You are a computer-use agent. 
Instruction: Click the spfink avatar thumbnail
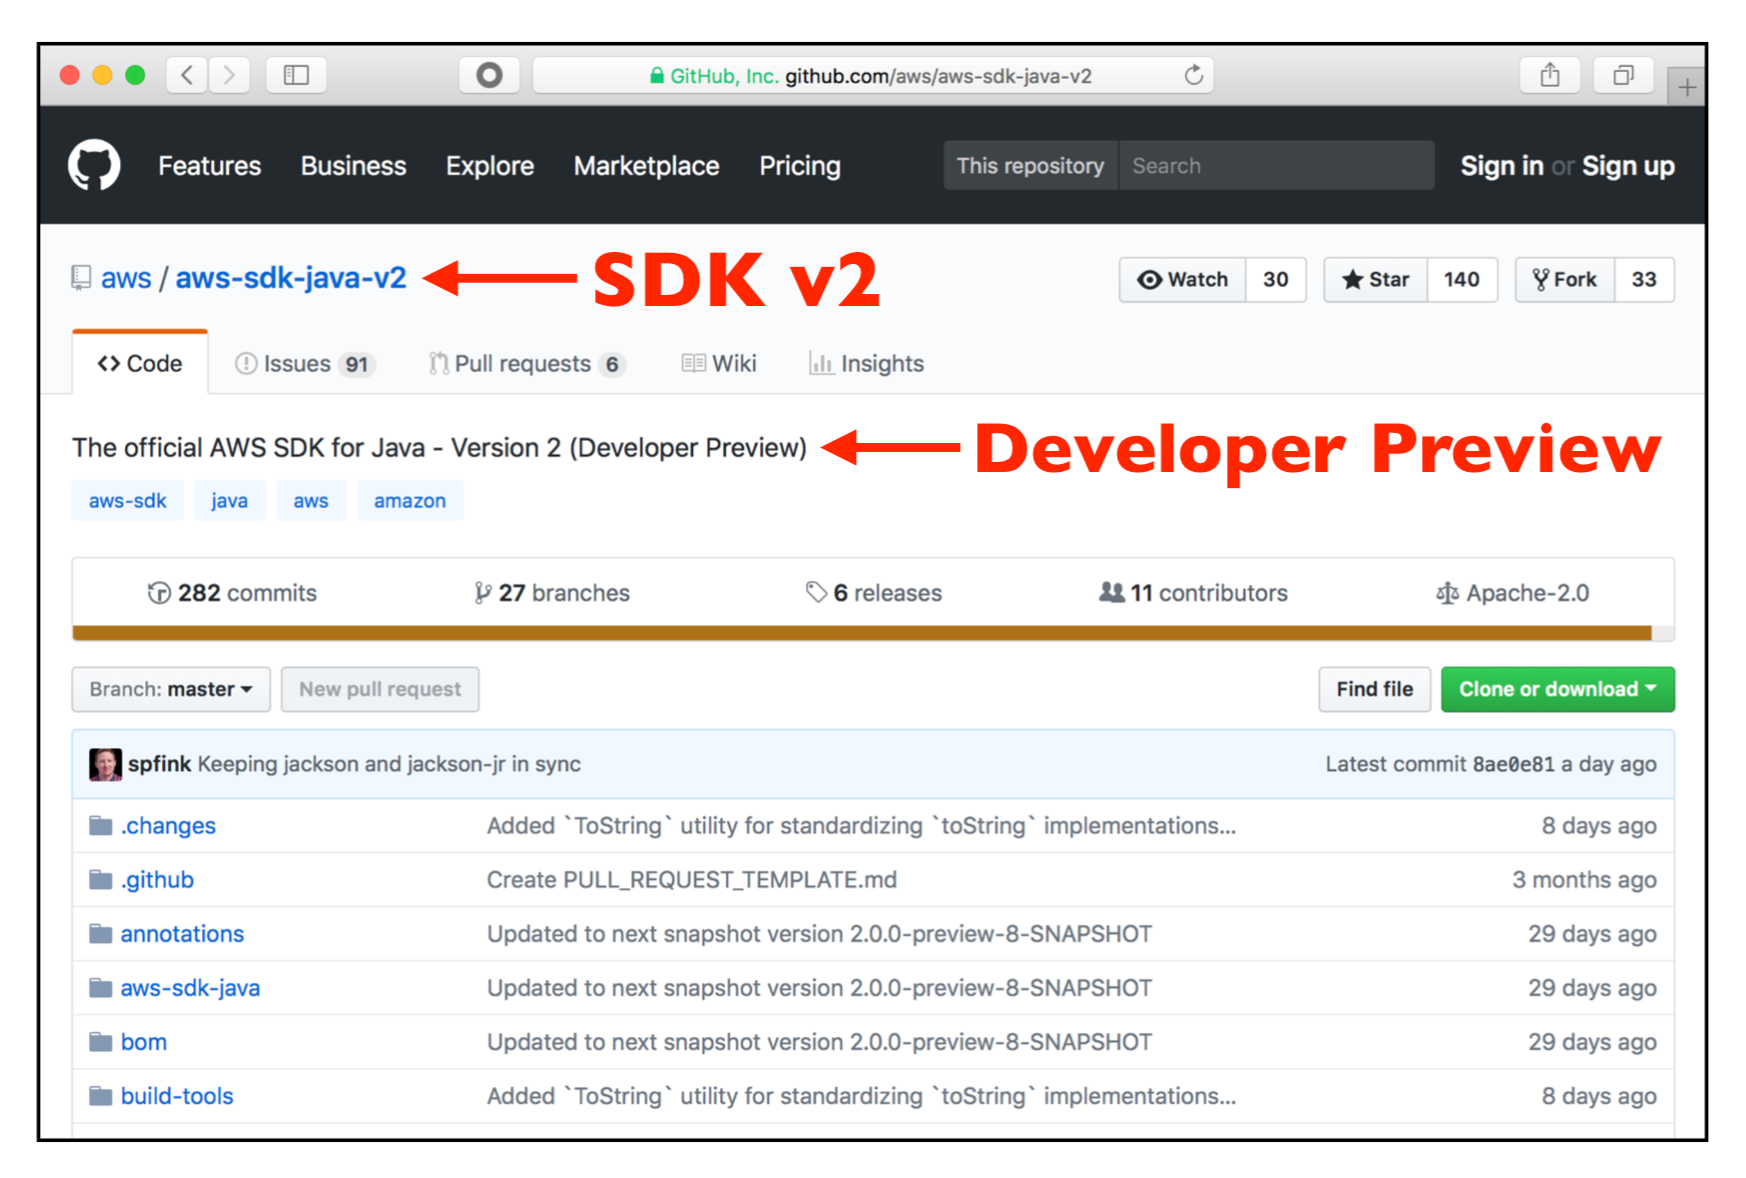click(105, 764)
